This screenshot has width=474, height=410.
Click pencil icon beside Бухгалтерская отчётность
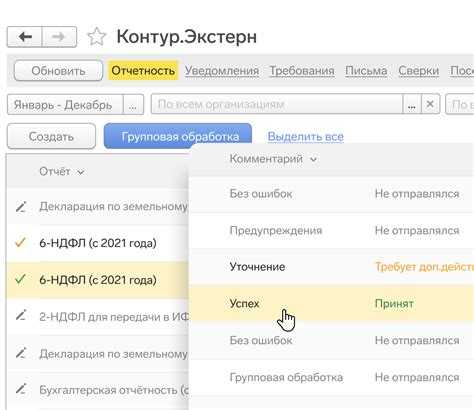(21, 389)
